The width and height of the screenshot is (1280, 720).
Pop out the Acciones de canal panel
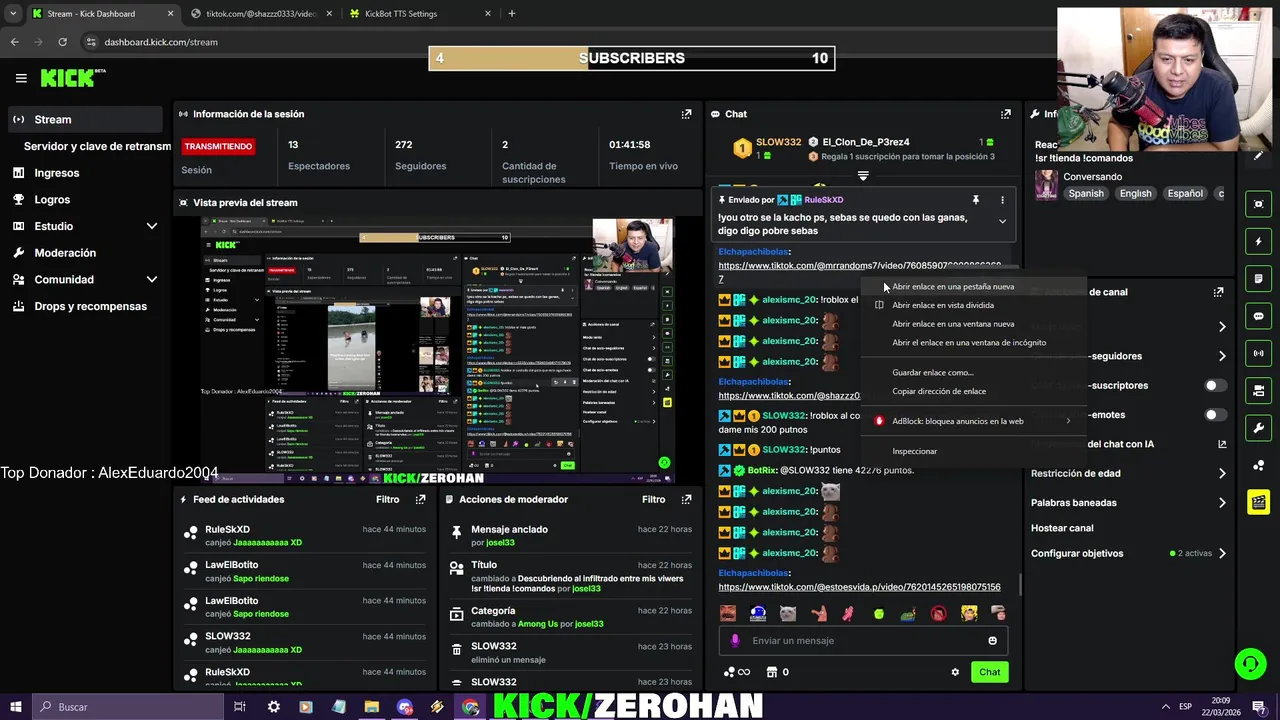(x=1218, y=292)
